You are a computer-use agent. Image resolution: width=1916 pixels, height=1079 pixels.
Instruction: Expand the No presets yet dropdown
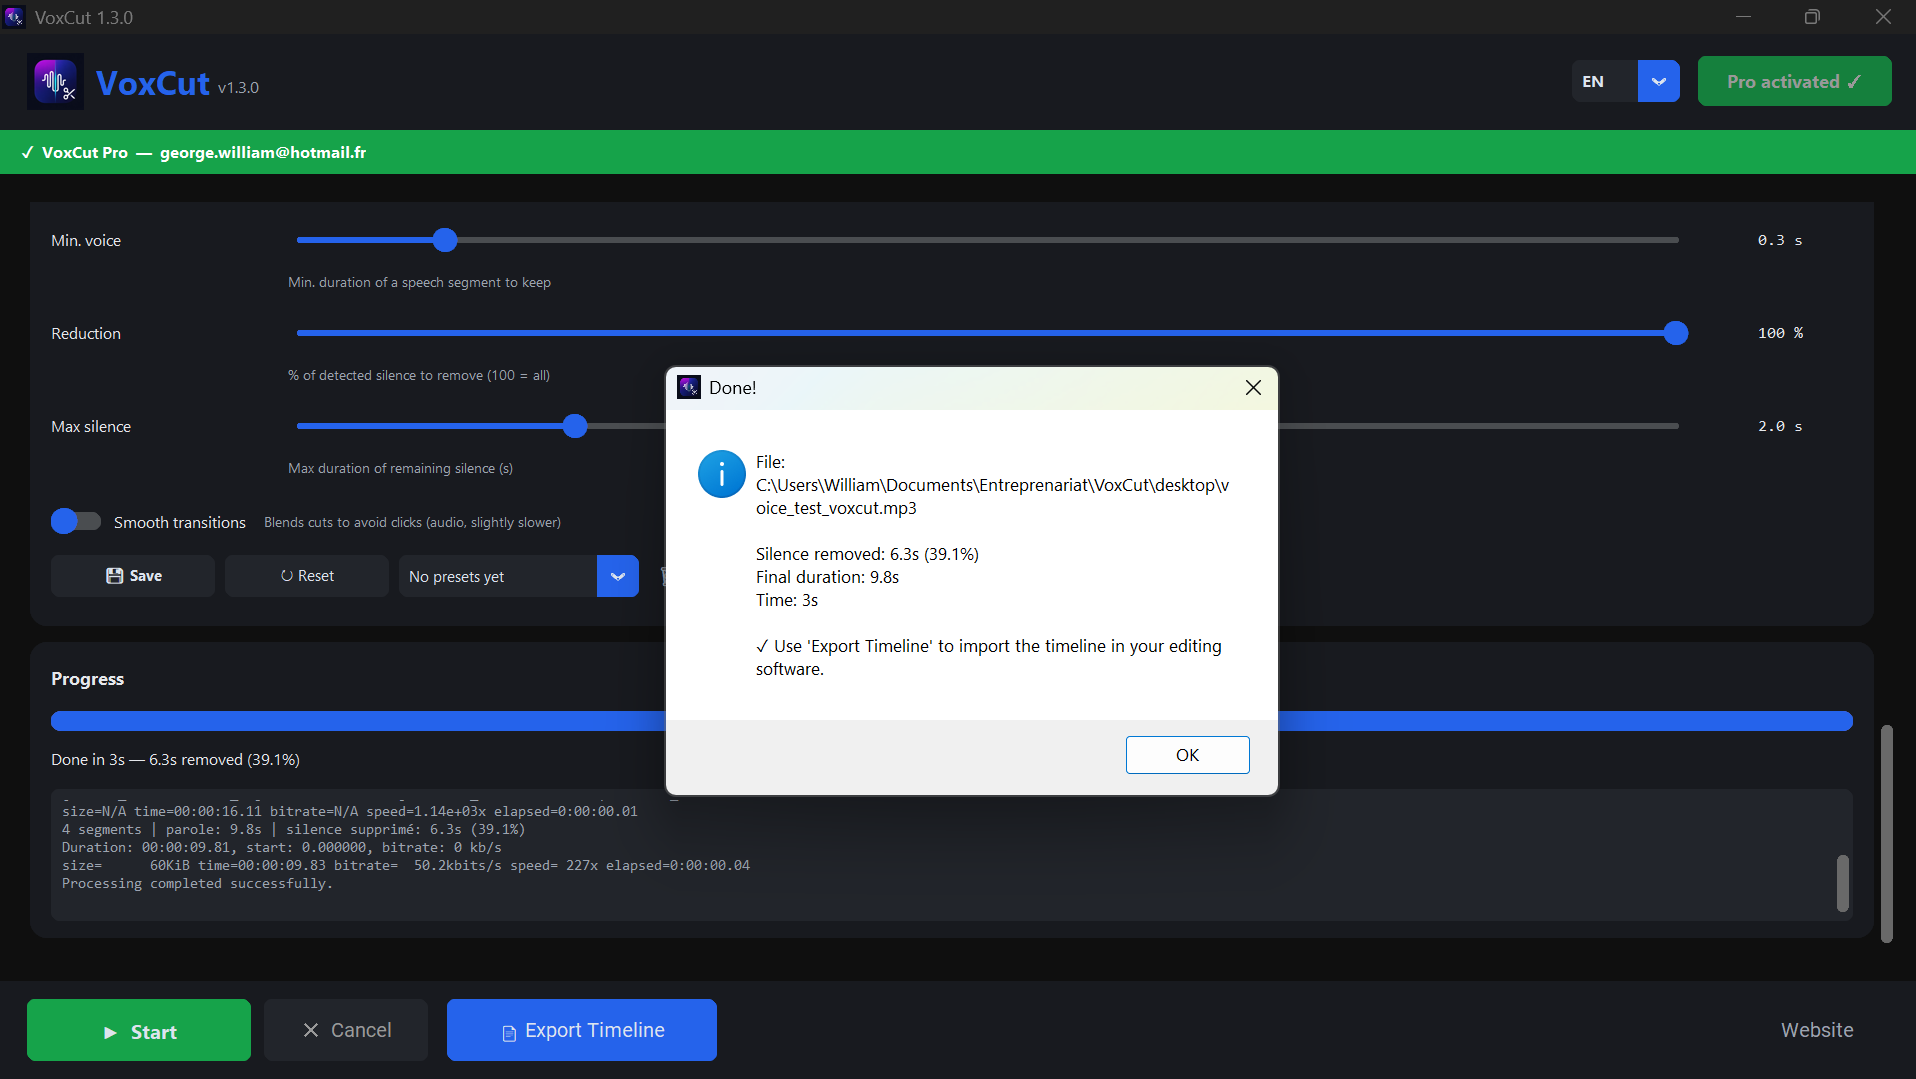(x=617, y=577)
